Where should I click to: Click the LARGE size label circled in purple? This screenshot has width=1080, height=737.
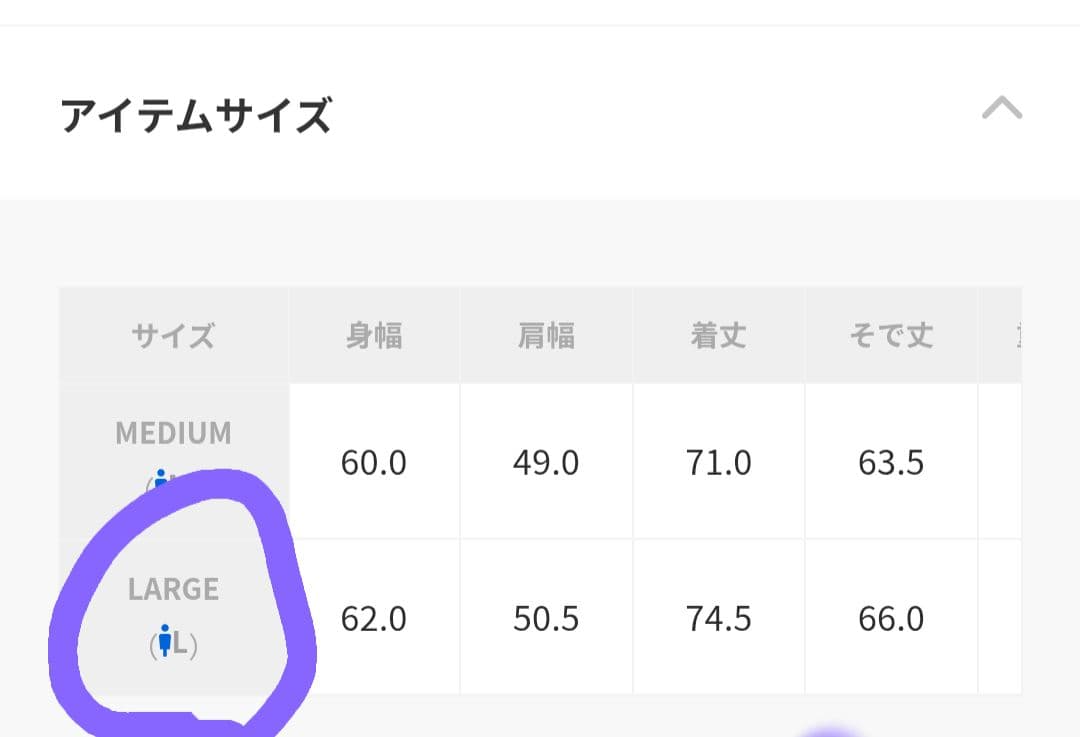[174, 590]
